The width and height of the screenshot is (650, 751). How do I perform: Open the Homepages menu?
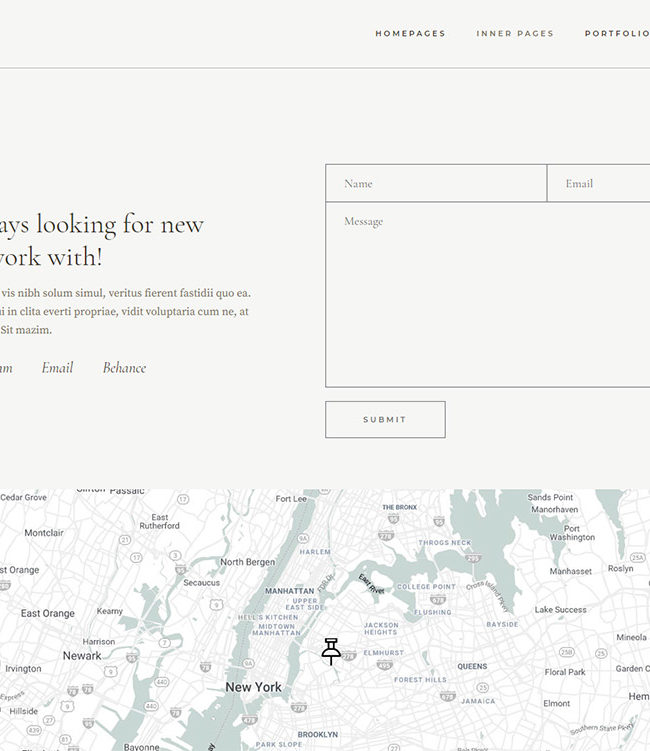click(411, 34)
